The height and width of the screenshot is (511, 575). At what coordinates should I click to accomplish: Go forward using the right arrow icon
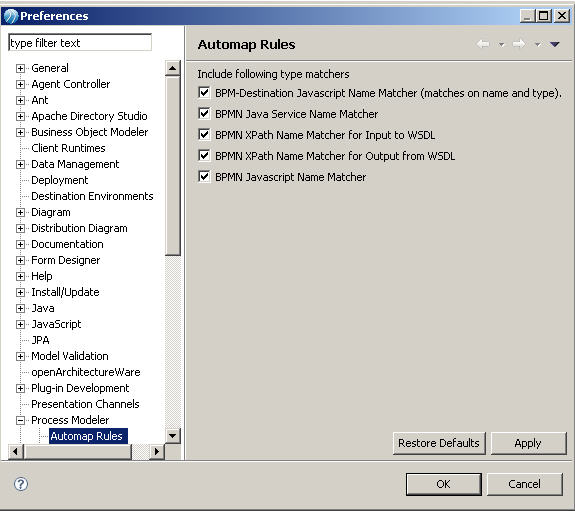[519, 44]
